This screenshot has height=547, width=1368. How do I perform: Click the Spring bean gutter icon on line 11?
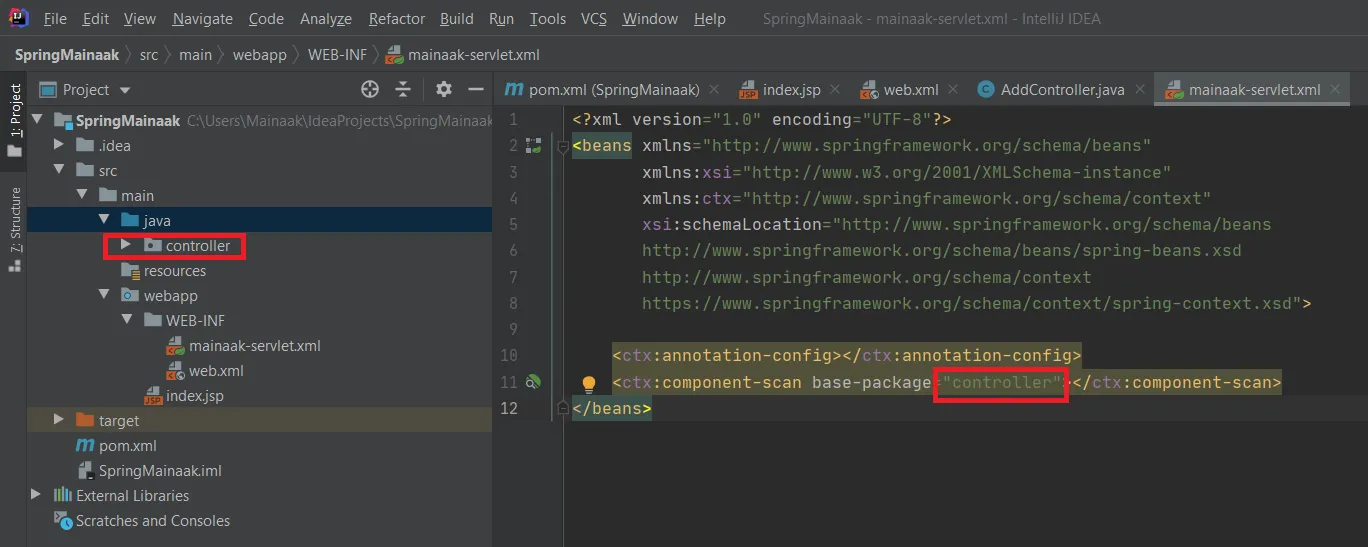(x=534, y=382)
